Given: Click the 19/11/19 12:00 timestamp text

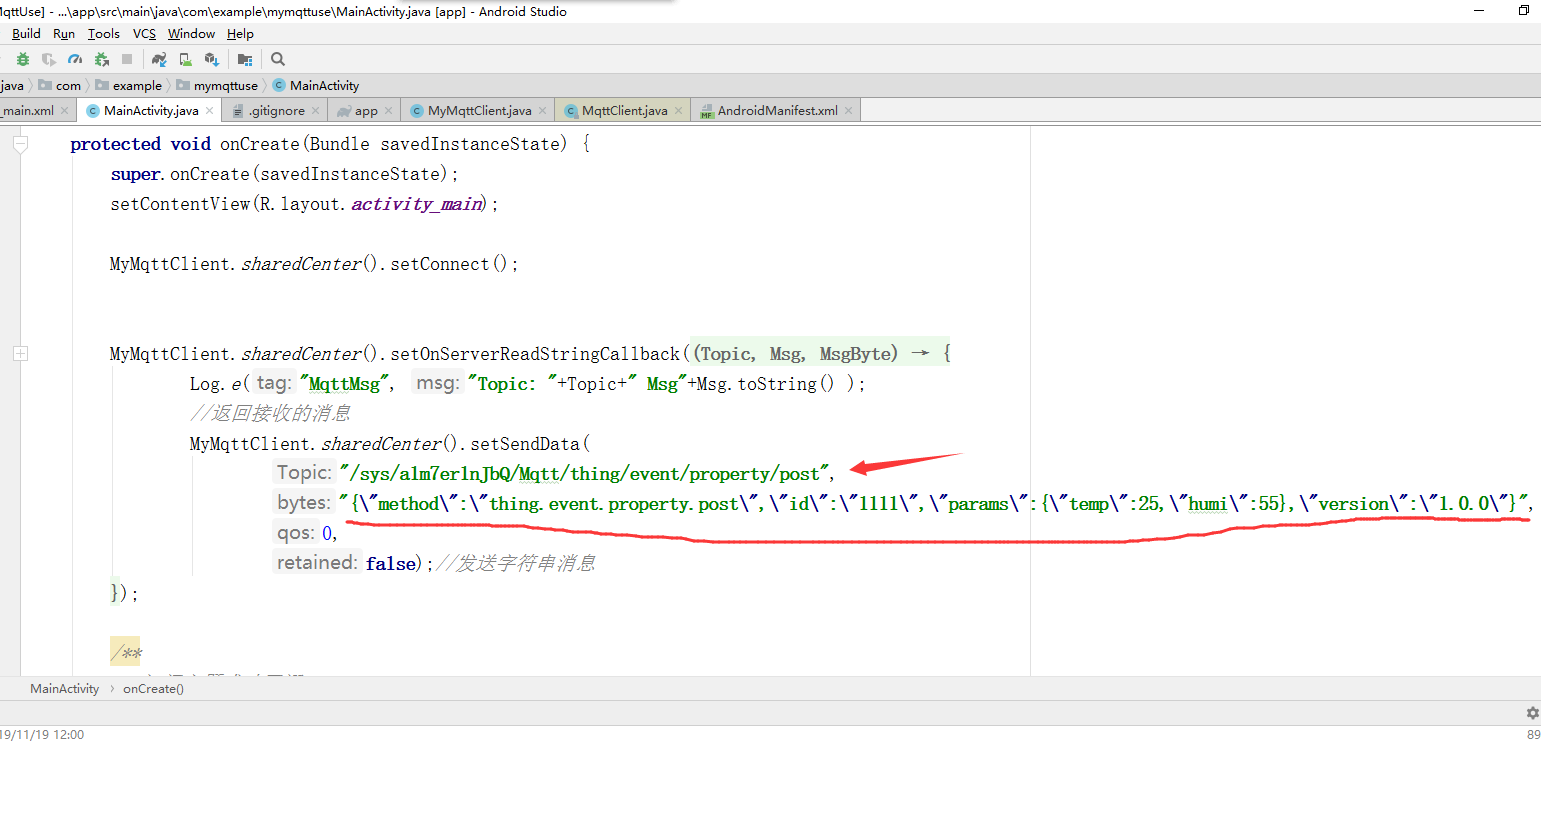Looking at the screenshot, I should pyautogui.click(x=42, y=735).
